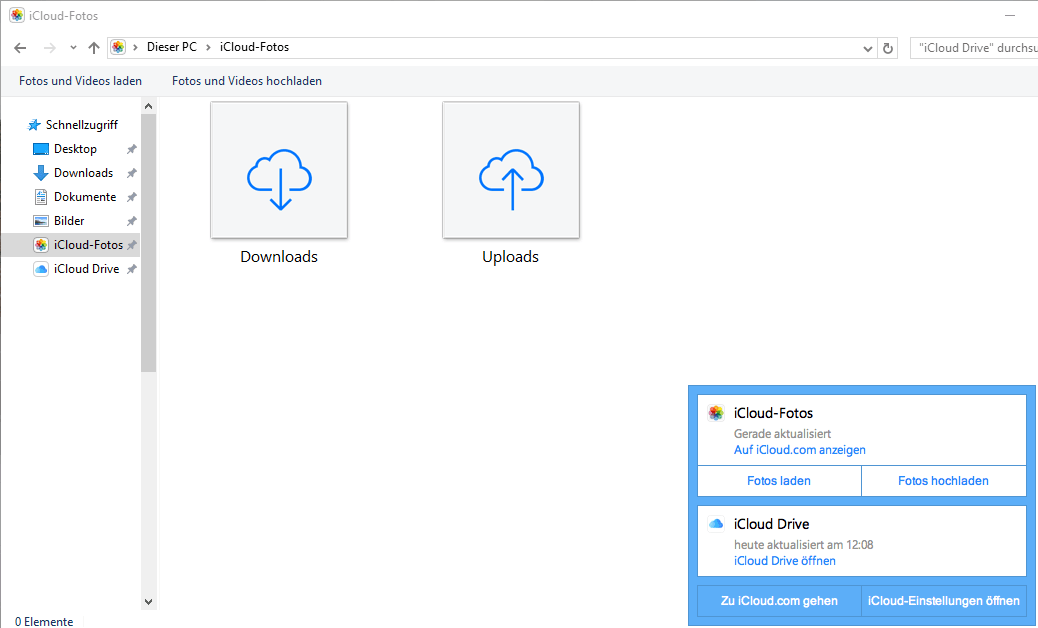Minimize the iCloud-Fotos window
Viewport: 1038px width, 628px height.
point(1010,15)
